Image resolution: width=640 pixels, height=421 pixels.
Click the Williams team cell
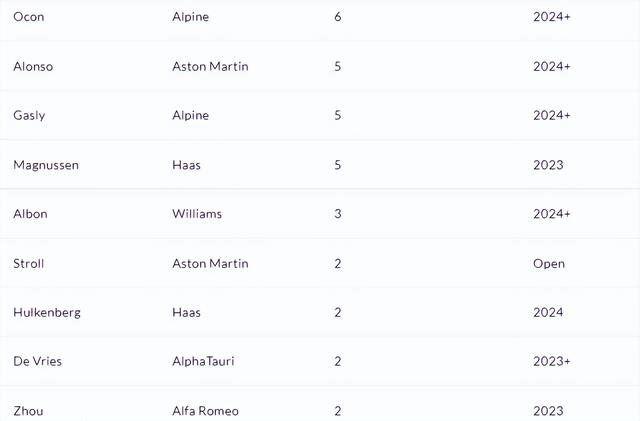(x=197, y=214)
